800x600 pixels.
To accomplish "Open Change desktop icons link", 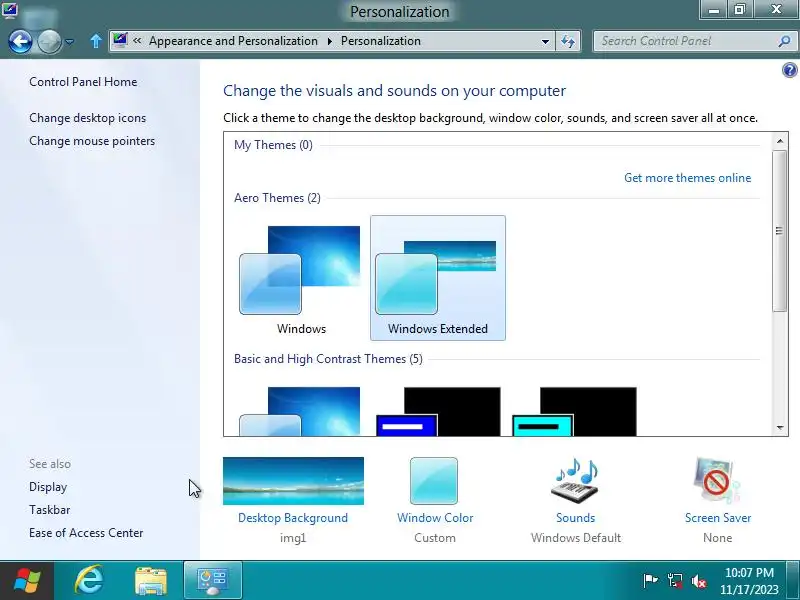I will pyautogui.click(x=87, y=118).
